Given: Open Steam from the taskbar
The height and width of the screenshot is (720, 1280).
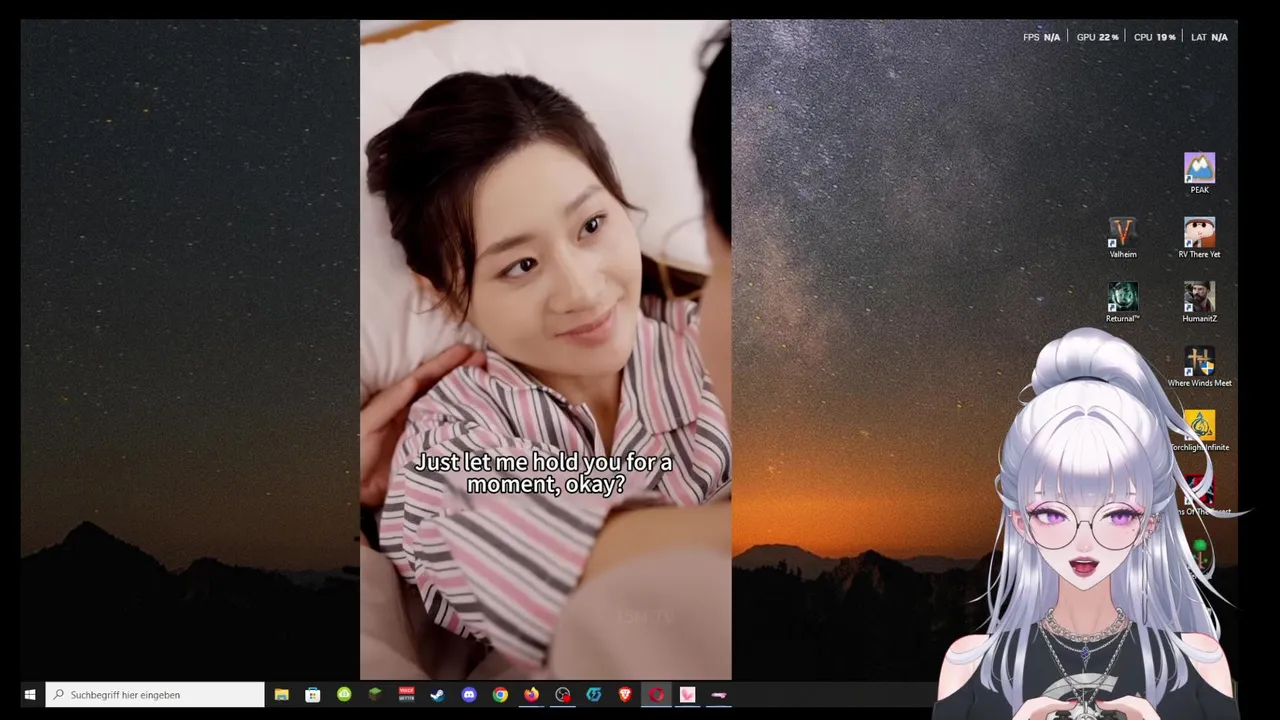Looking at the screenshot, I should (437, 694).
